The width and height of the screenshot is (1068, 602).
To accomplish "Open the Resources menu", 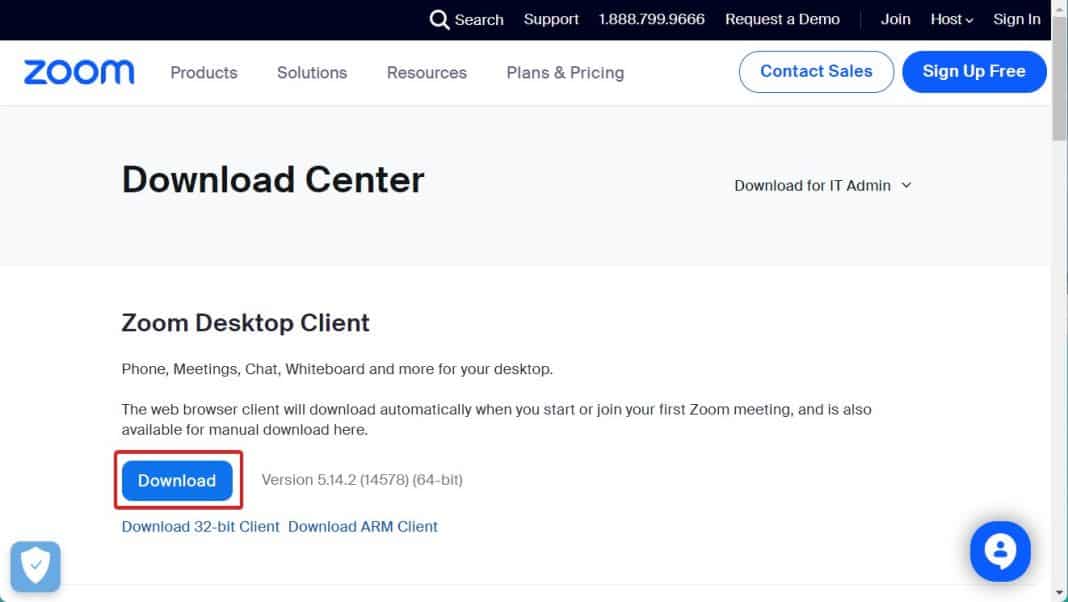I will click(x=426, y=72).
